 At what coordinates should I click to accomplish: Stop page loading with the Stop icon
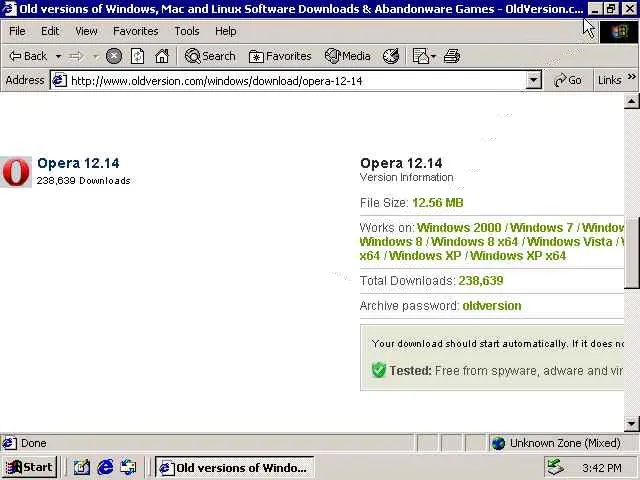click(x=114, y=56)
